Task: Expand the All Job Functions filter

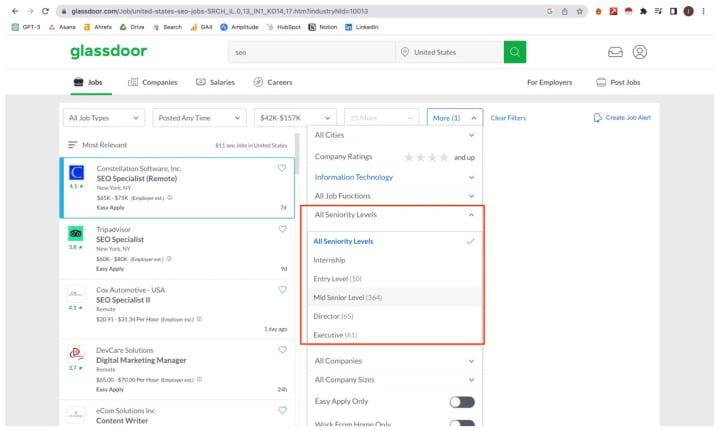Action: click(x=394, y=196)
